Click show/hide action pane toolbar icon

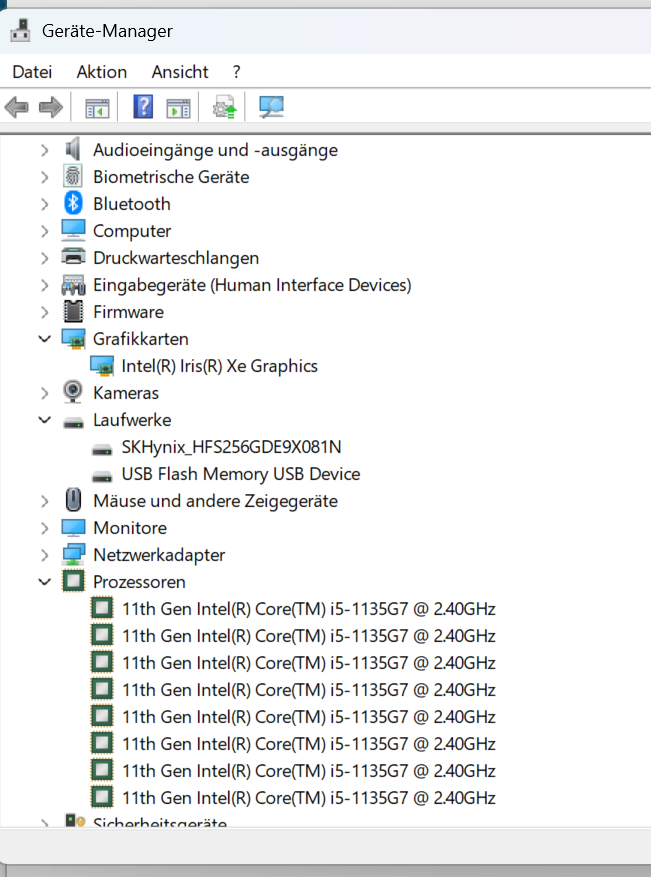178,107
